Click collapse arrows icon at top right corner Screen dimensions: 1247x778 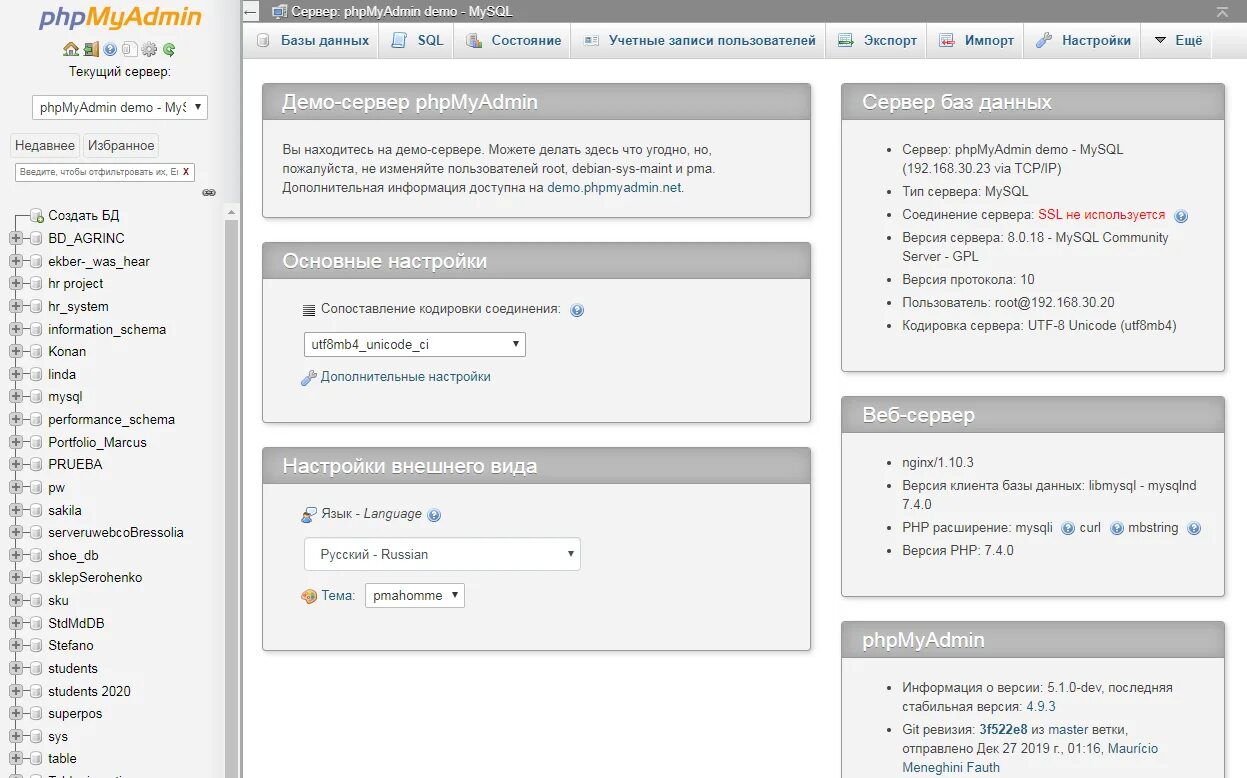pyautogui.click(x=1222, y=12)
